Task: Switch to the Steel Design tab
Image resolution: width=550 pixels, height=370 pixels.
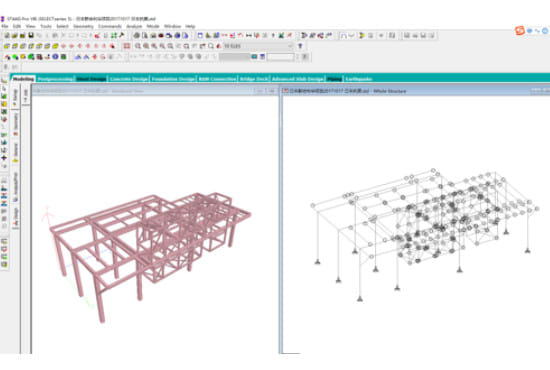Action: pos(91,79)
